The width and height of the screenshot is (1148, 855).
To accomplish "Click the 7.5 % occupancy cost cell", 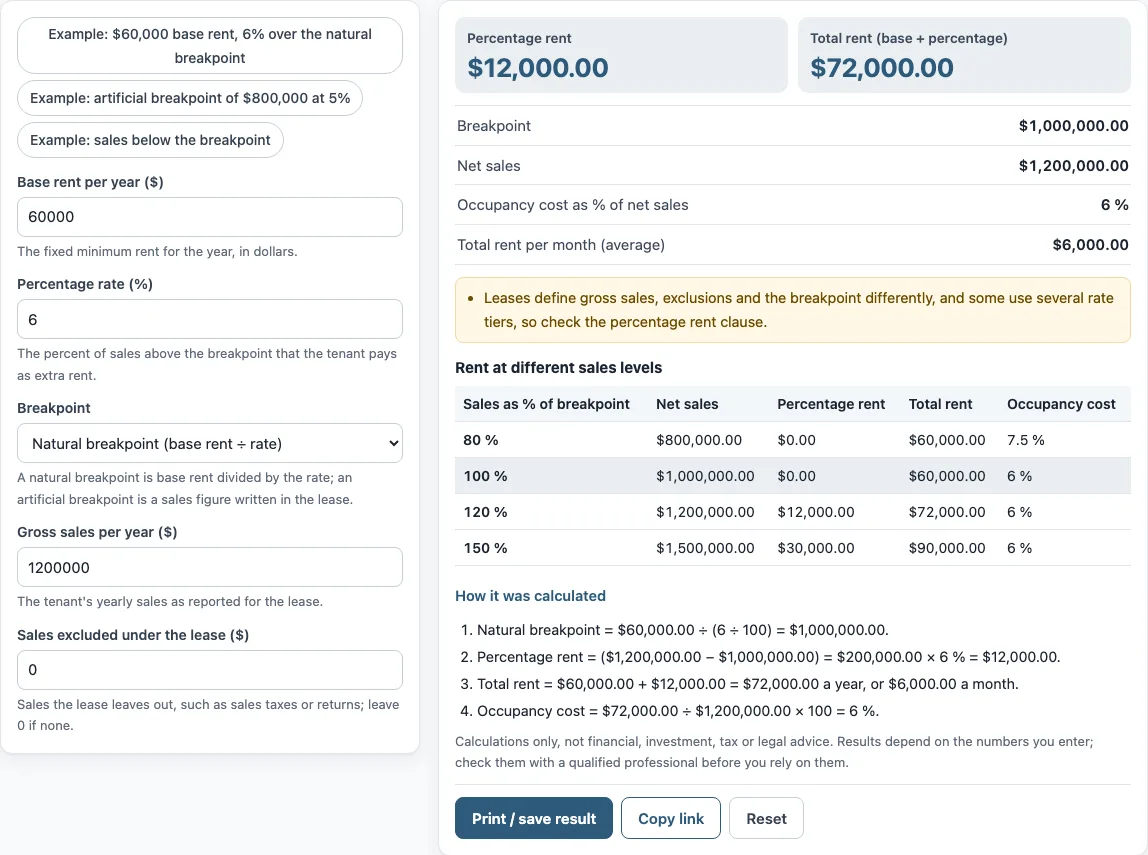I will pyautogui.click(x=1025, y=440).
